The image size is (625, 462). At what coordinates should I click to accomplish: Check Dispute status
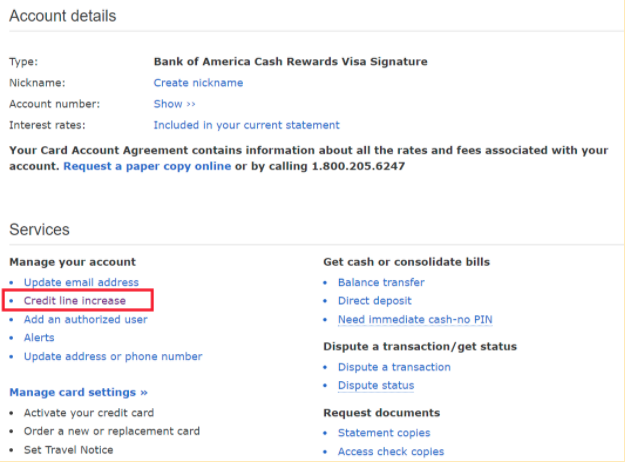[376, 385]
